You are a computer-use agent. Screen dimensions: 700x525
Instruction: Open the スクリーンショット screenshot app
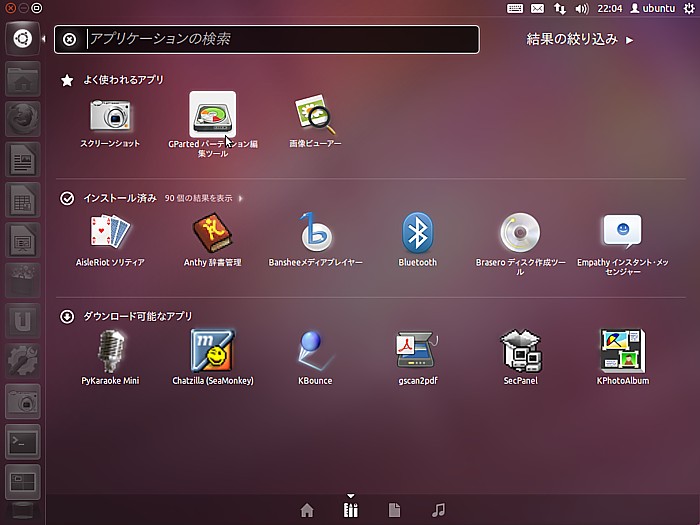point(110,122)
